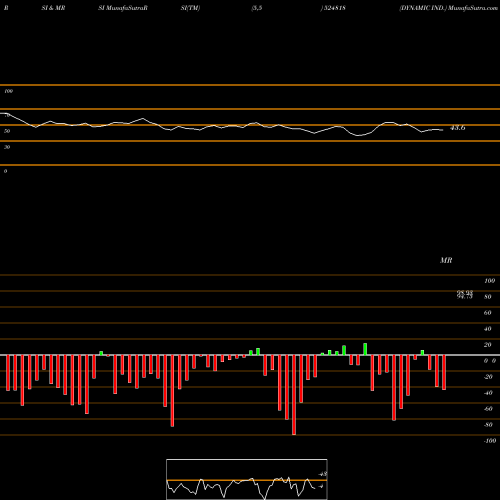
Task: Click the "SI & MR" text in the header
Action: point(53,8)
